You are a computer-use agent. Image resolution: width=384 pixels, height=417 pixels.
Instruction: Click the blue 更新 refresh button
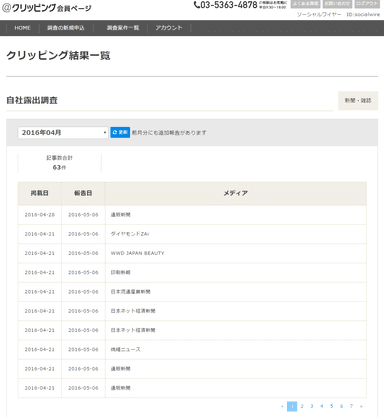[120, 132]
